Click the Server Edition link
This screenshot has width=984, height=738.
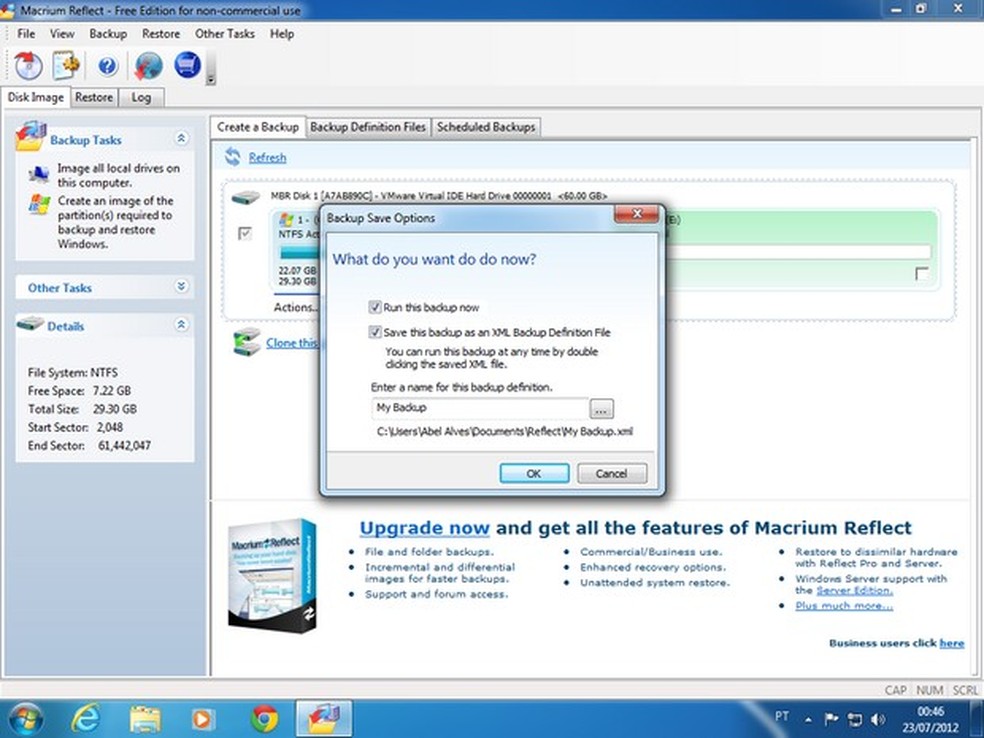[x=854, y=591]
